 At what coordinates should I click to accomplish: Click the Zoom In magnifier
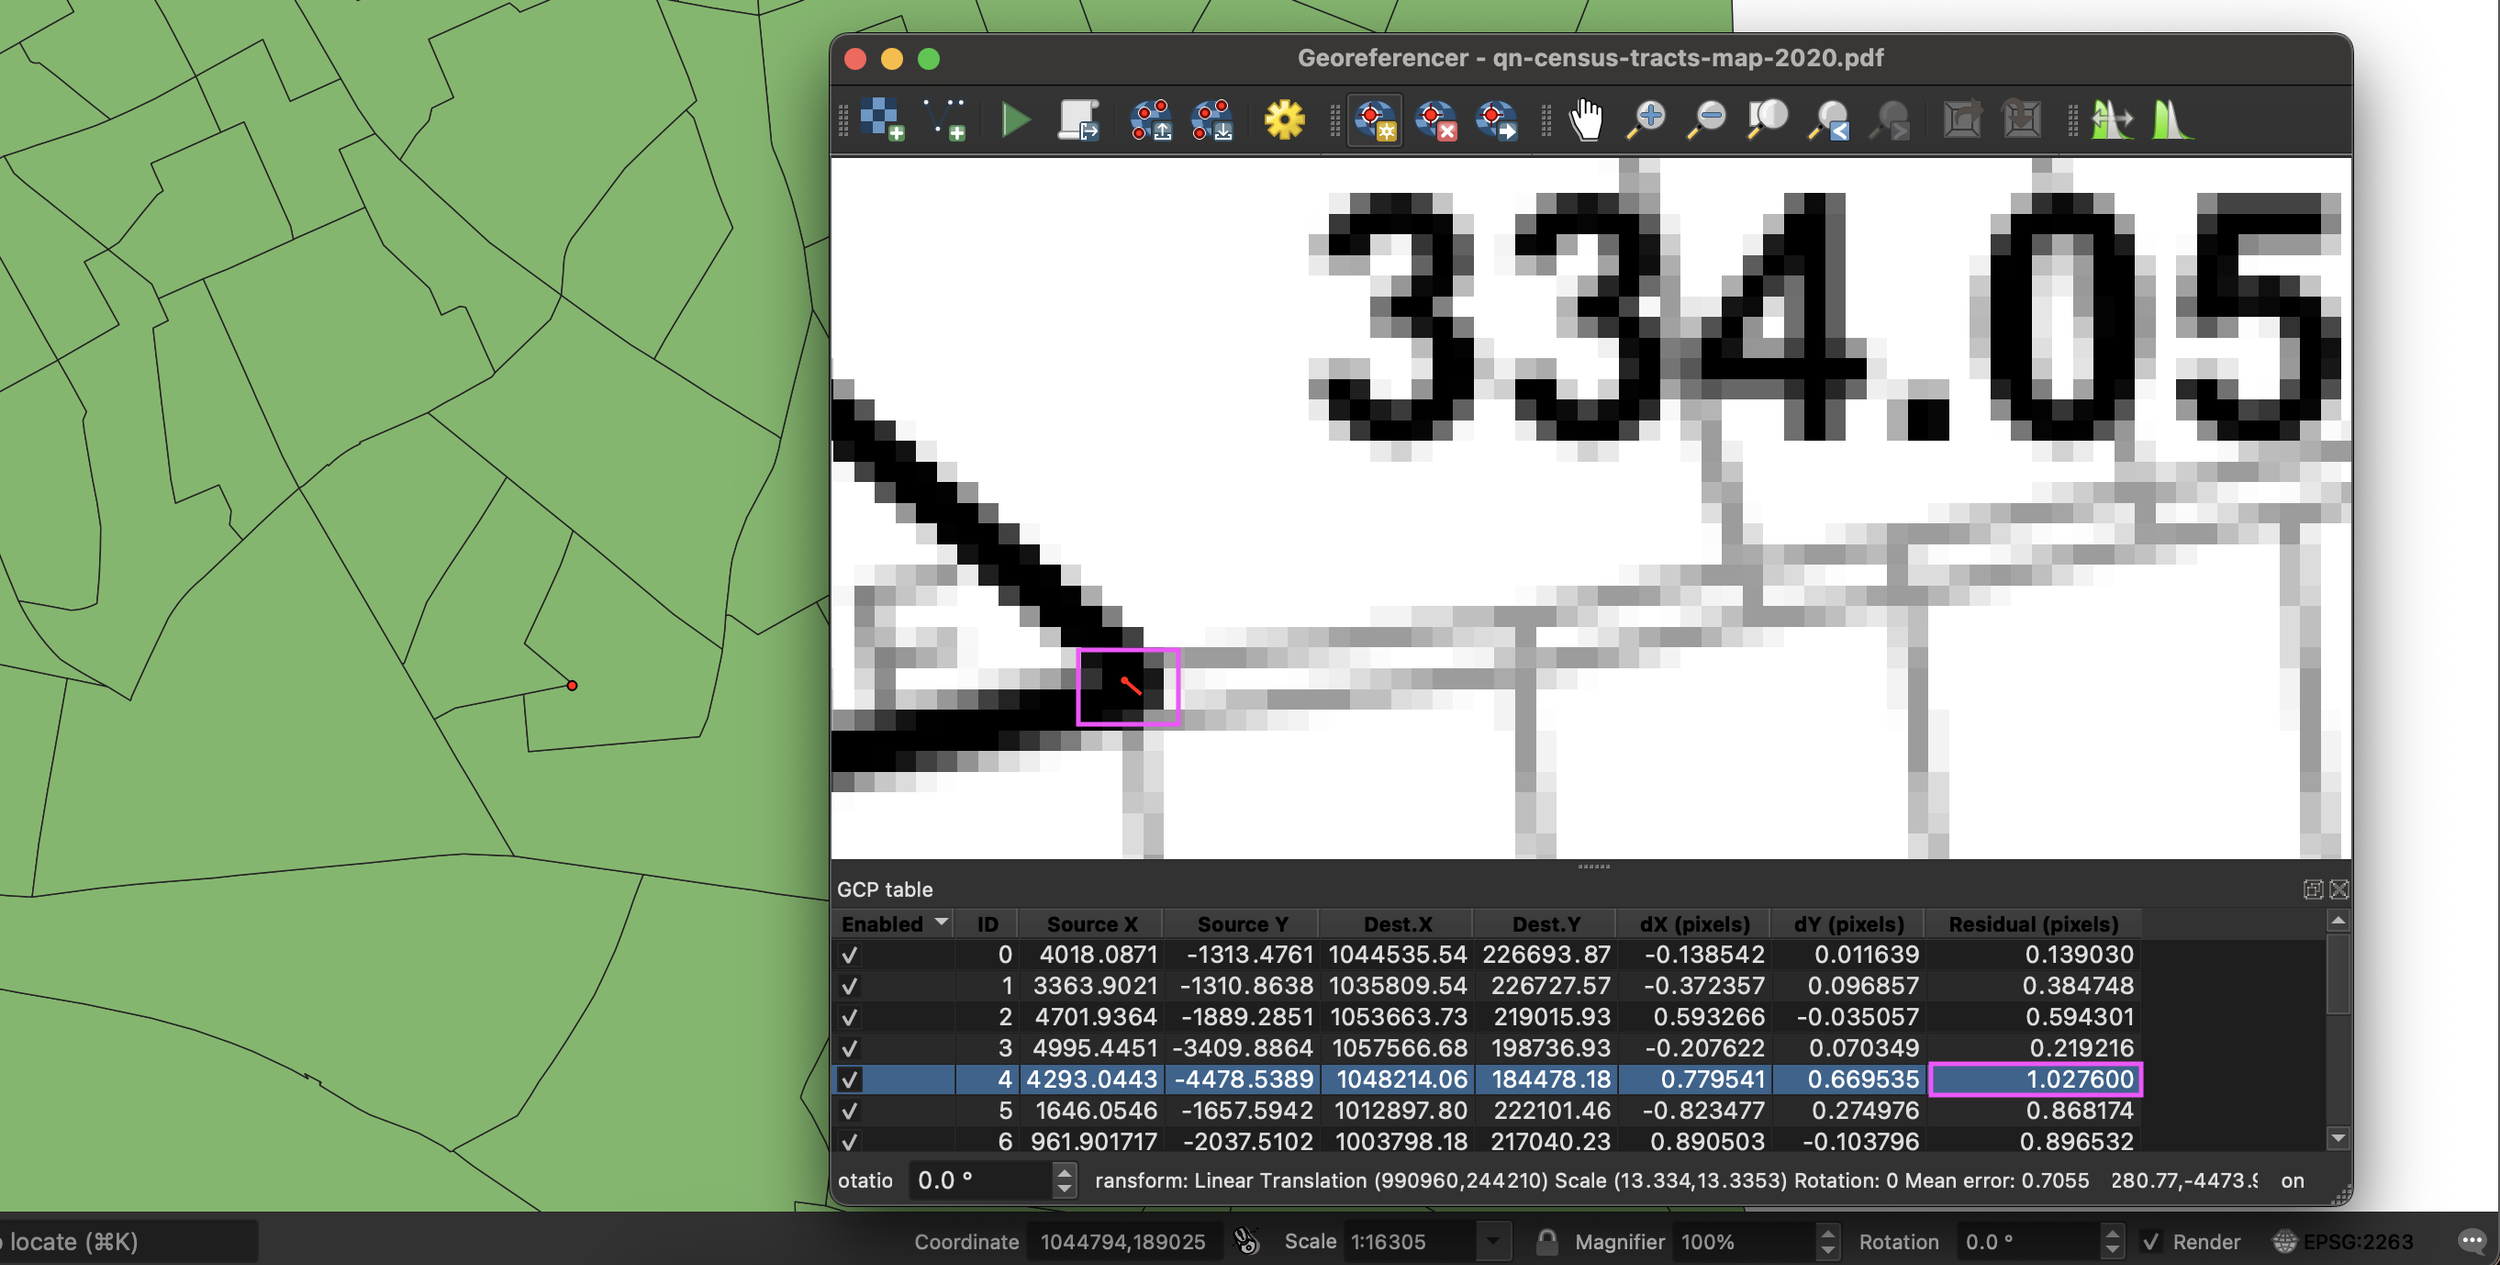1646,120
